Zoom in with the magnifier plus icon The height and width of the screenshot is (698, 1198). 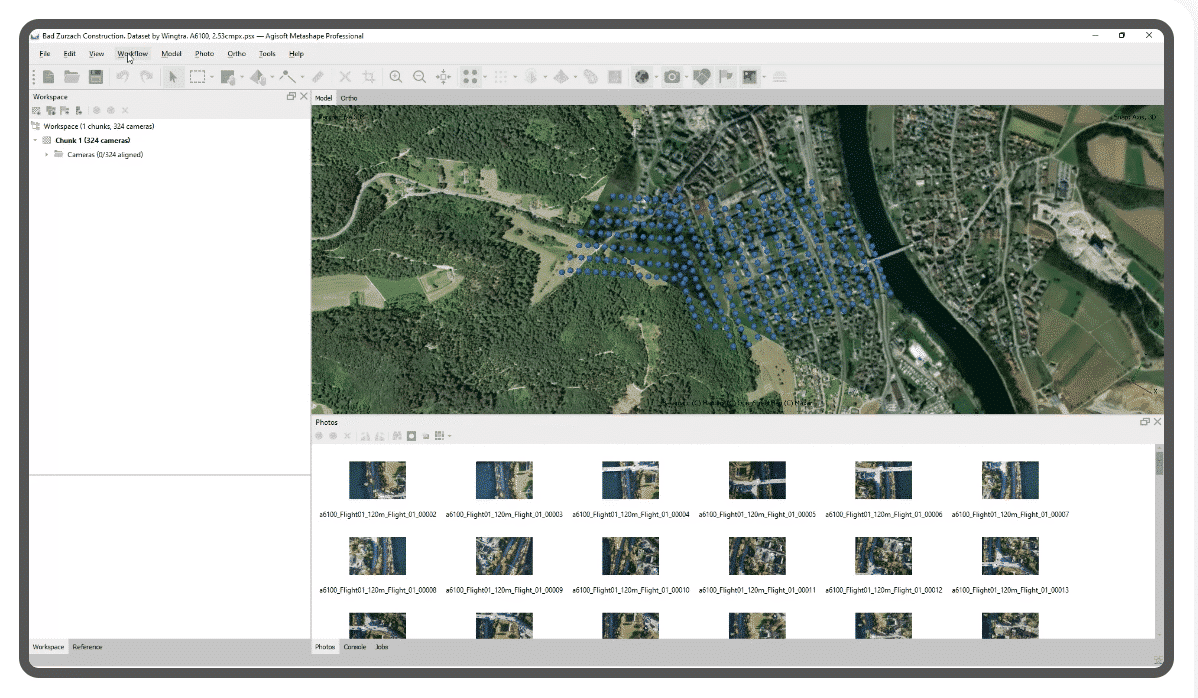pos(396,76)
